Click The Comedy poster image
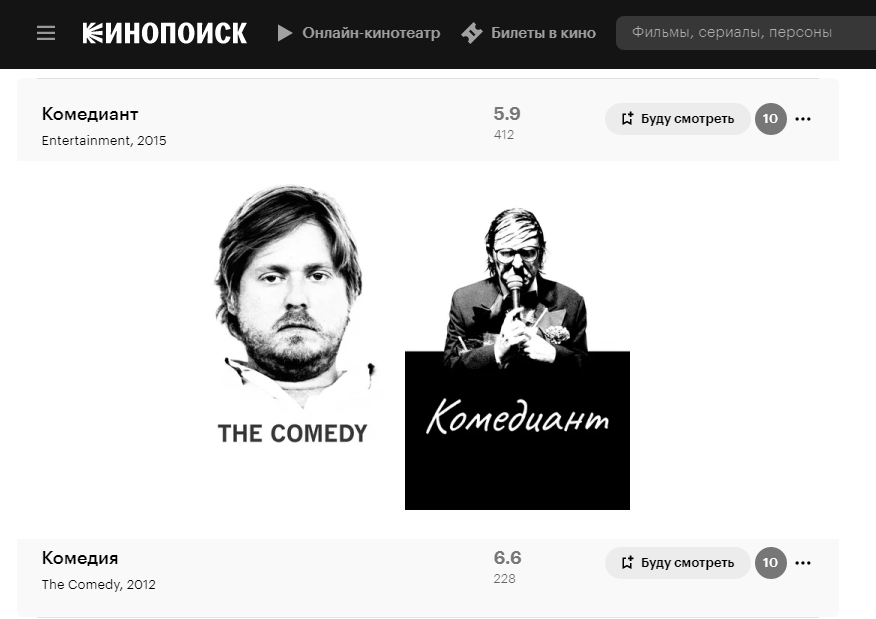This screenshot has width=876, height=619. click(293, 315)
